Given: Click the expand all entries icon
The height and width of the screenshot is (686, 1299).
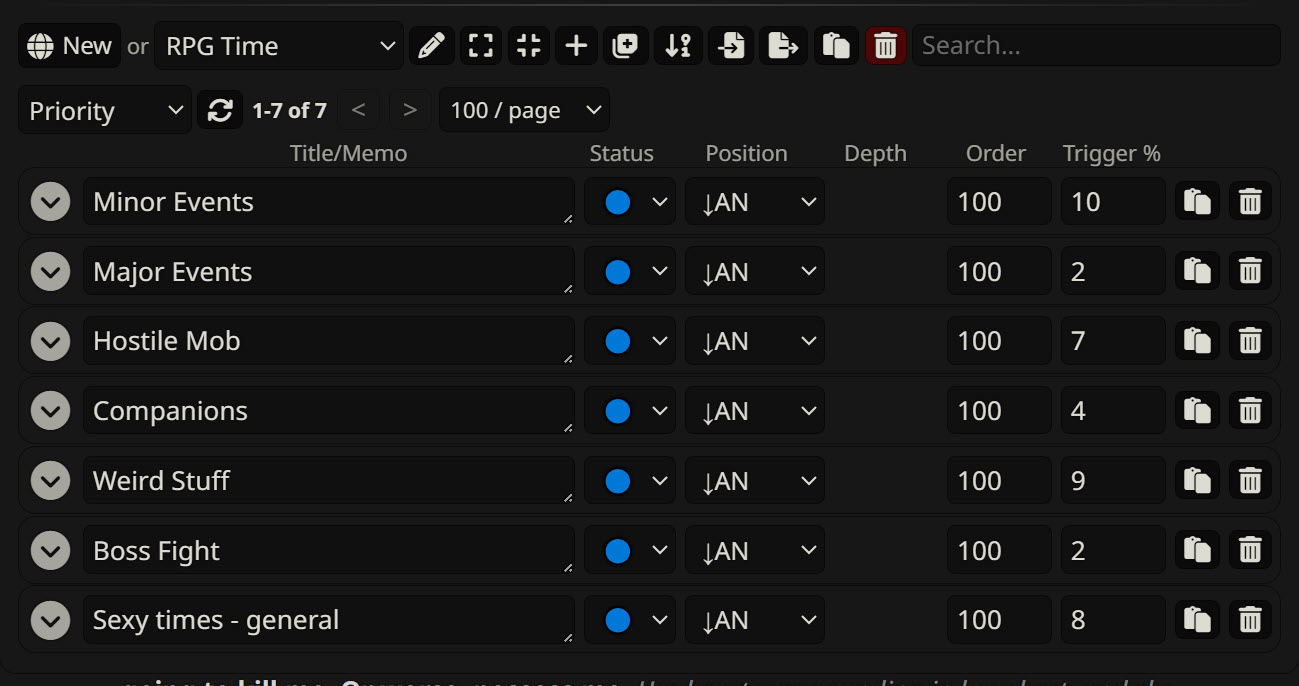Looking at the screenshot, I should point(481,46).
